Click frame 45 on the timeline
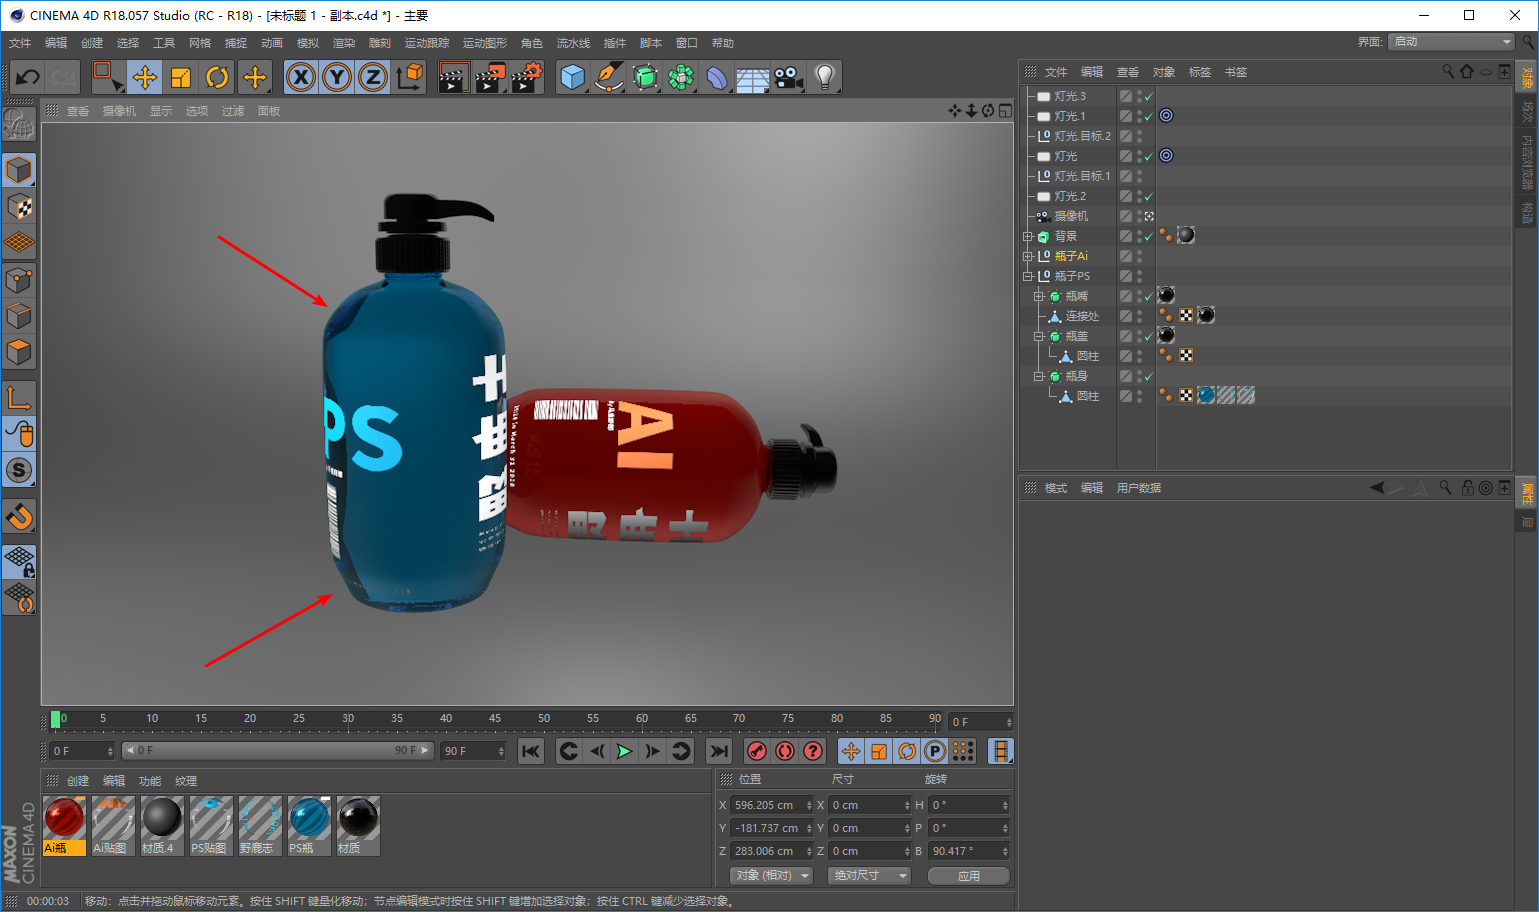This screenshot has height=912, width=1539. [x=495, y=719]
